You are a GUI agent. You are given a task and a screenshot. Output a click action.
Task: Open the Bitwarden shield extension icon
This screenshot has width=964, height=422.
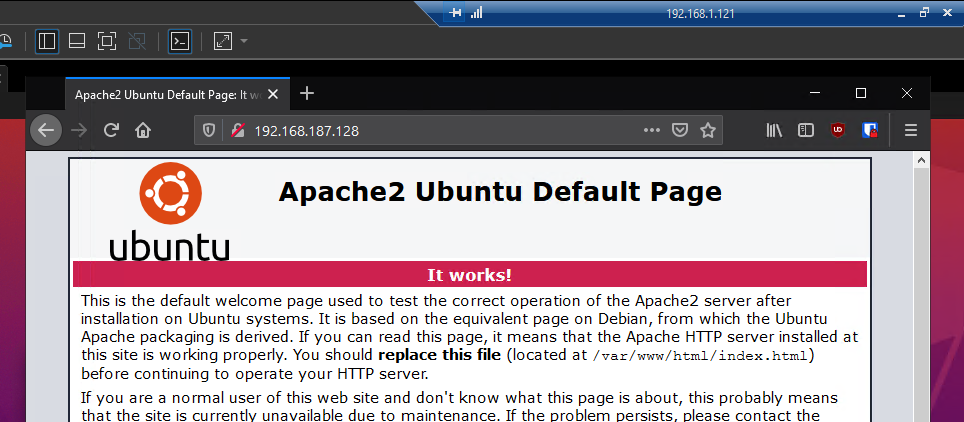click(869, 130)
